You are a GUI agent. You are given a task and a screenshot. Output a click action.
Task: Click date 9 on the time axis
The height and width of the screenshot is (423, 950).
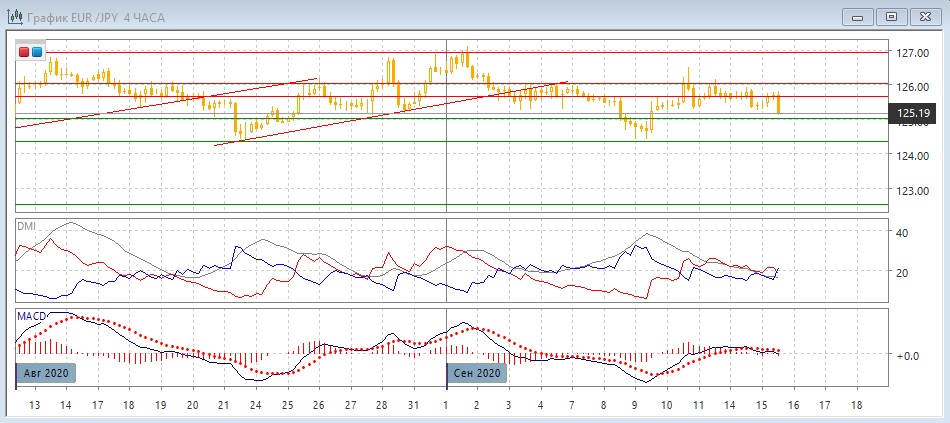click(635, 406)
